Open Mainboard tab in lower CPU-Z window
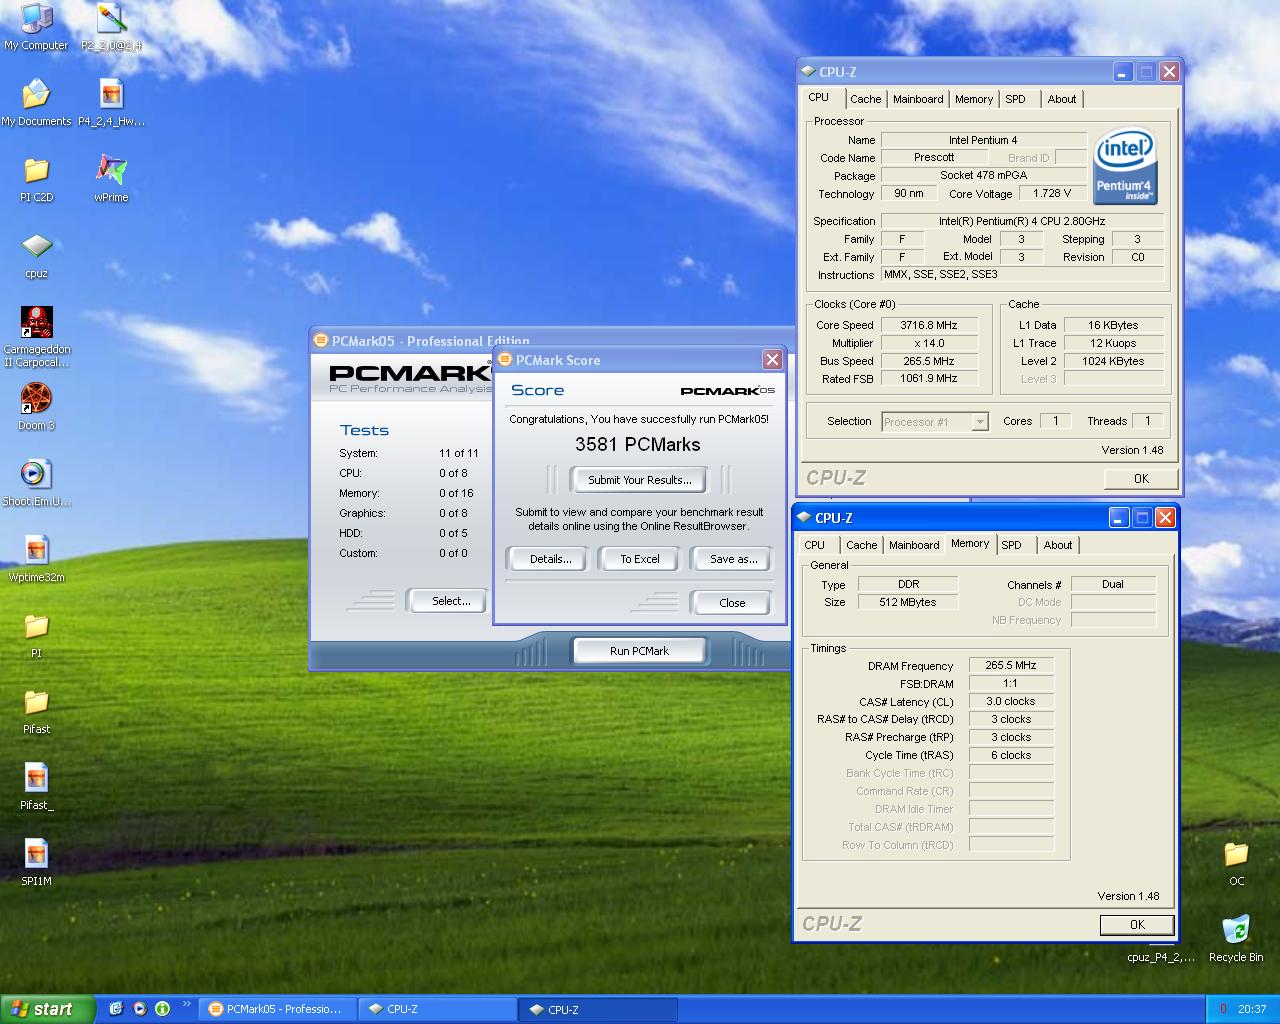Viewport: 1280px width, 1024px height. (914, 545)
